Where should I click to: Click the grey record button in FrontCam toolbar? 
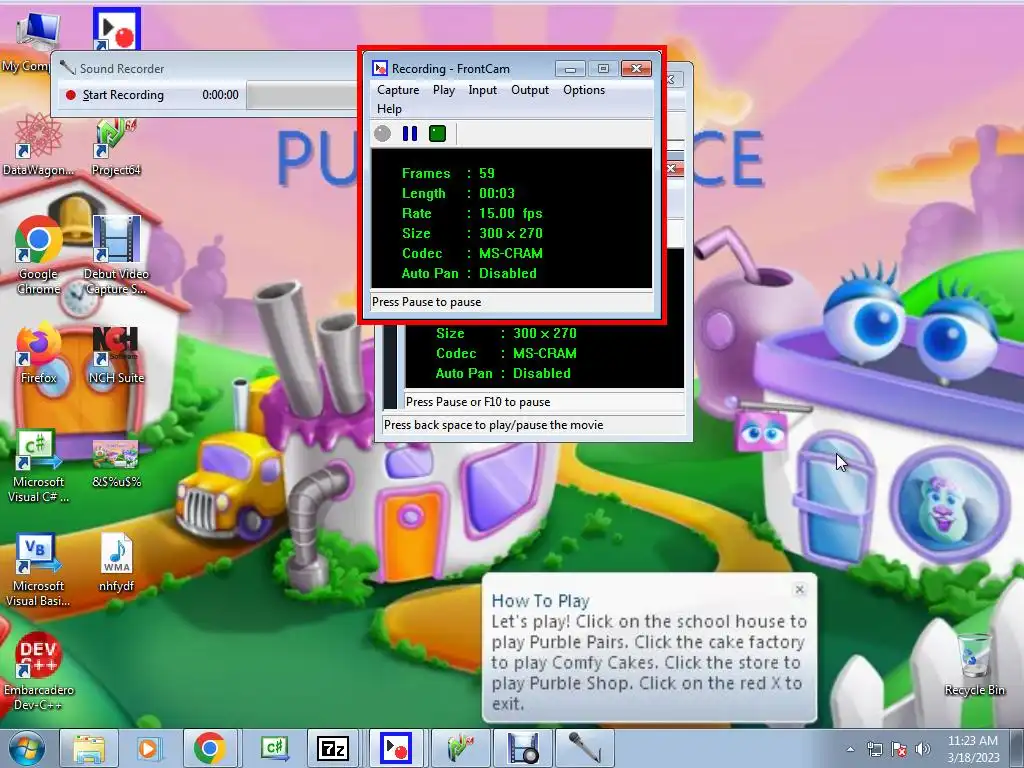pos(383,134)
